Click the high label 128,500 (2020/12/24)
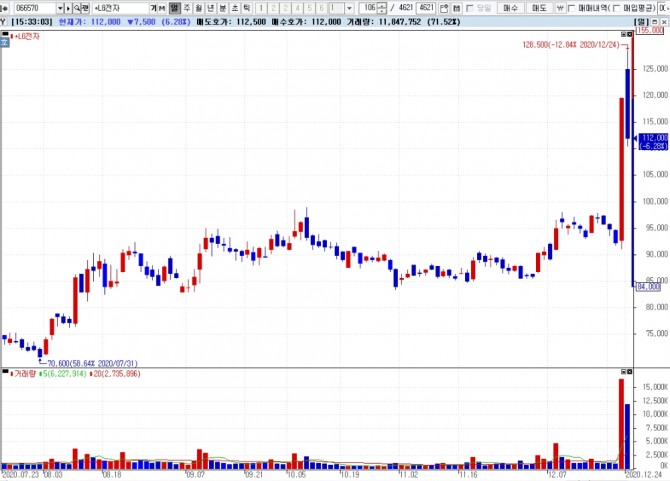This screenshot has height=481, width=670. tap(571, 45)
